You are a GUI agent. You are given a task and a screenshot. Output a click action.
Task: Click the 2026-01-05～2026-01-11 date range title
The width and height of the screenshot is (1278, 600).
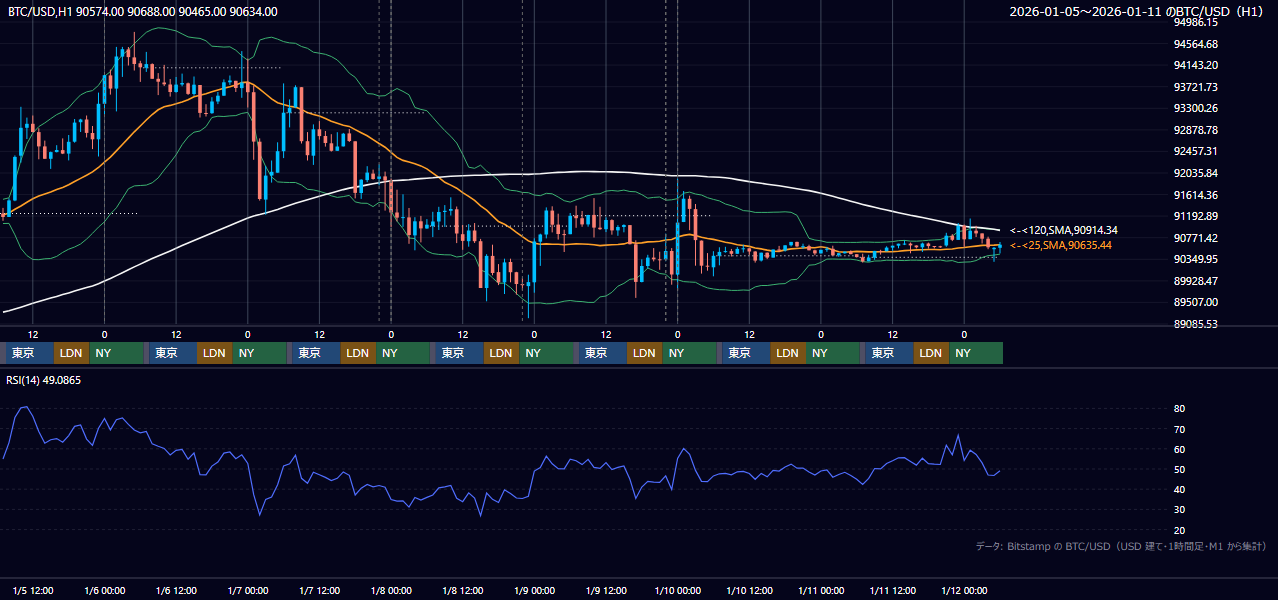1138,12
